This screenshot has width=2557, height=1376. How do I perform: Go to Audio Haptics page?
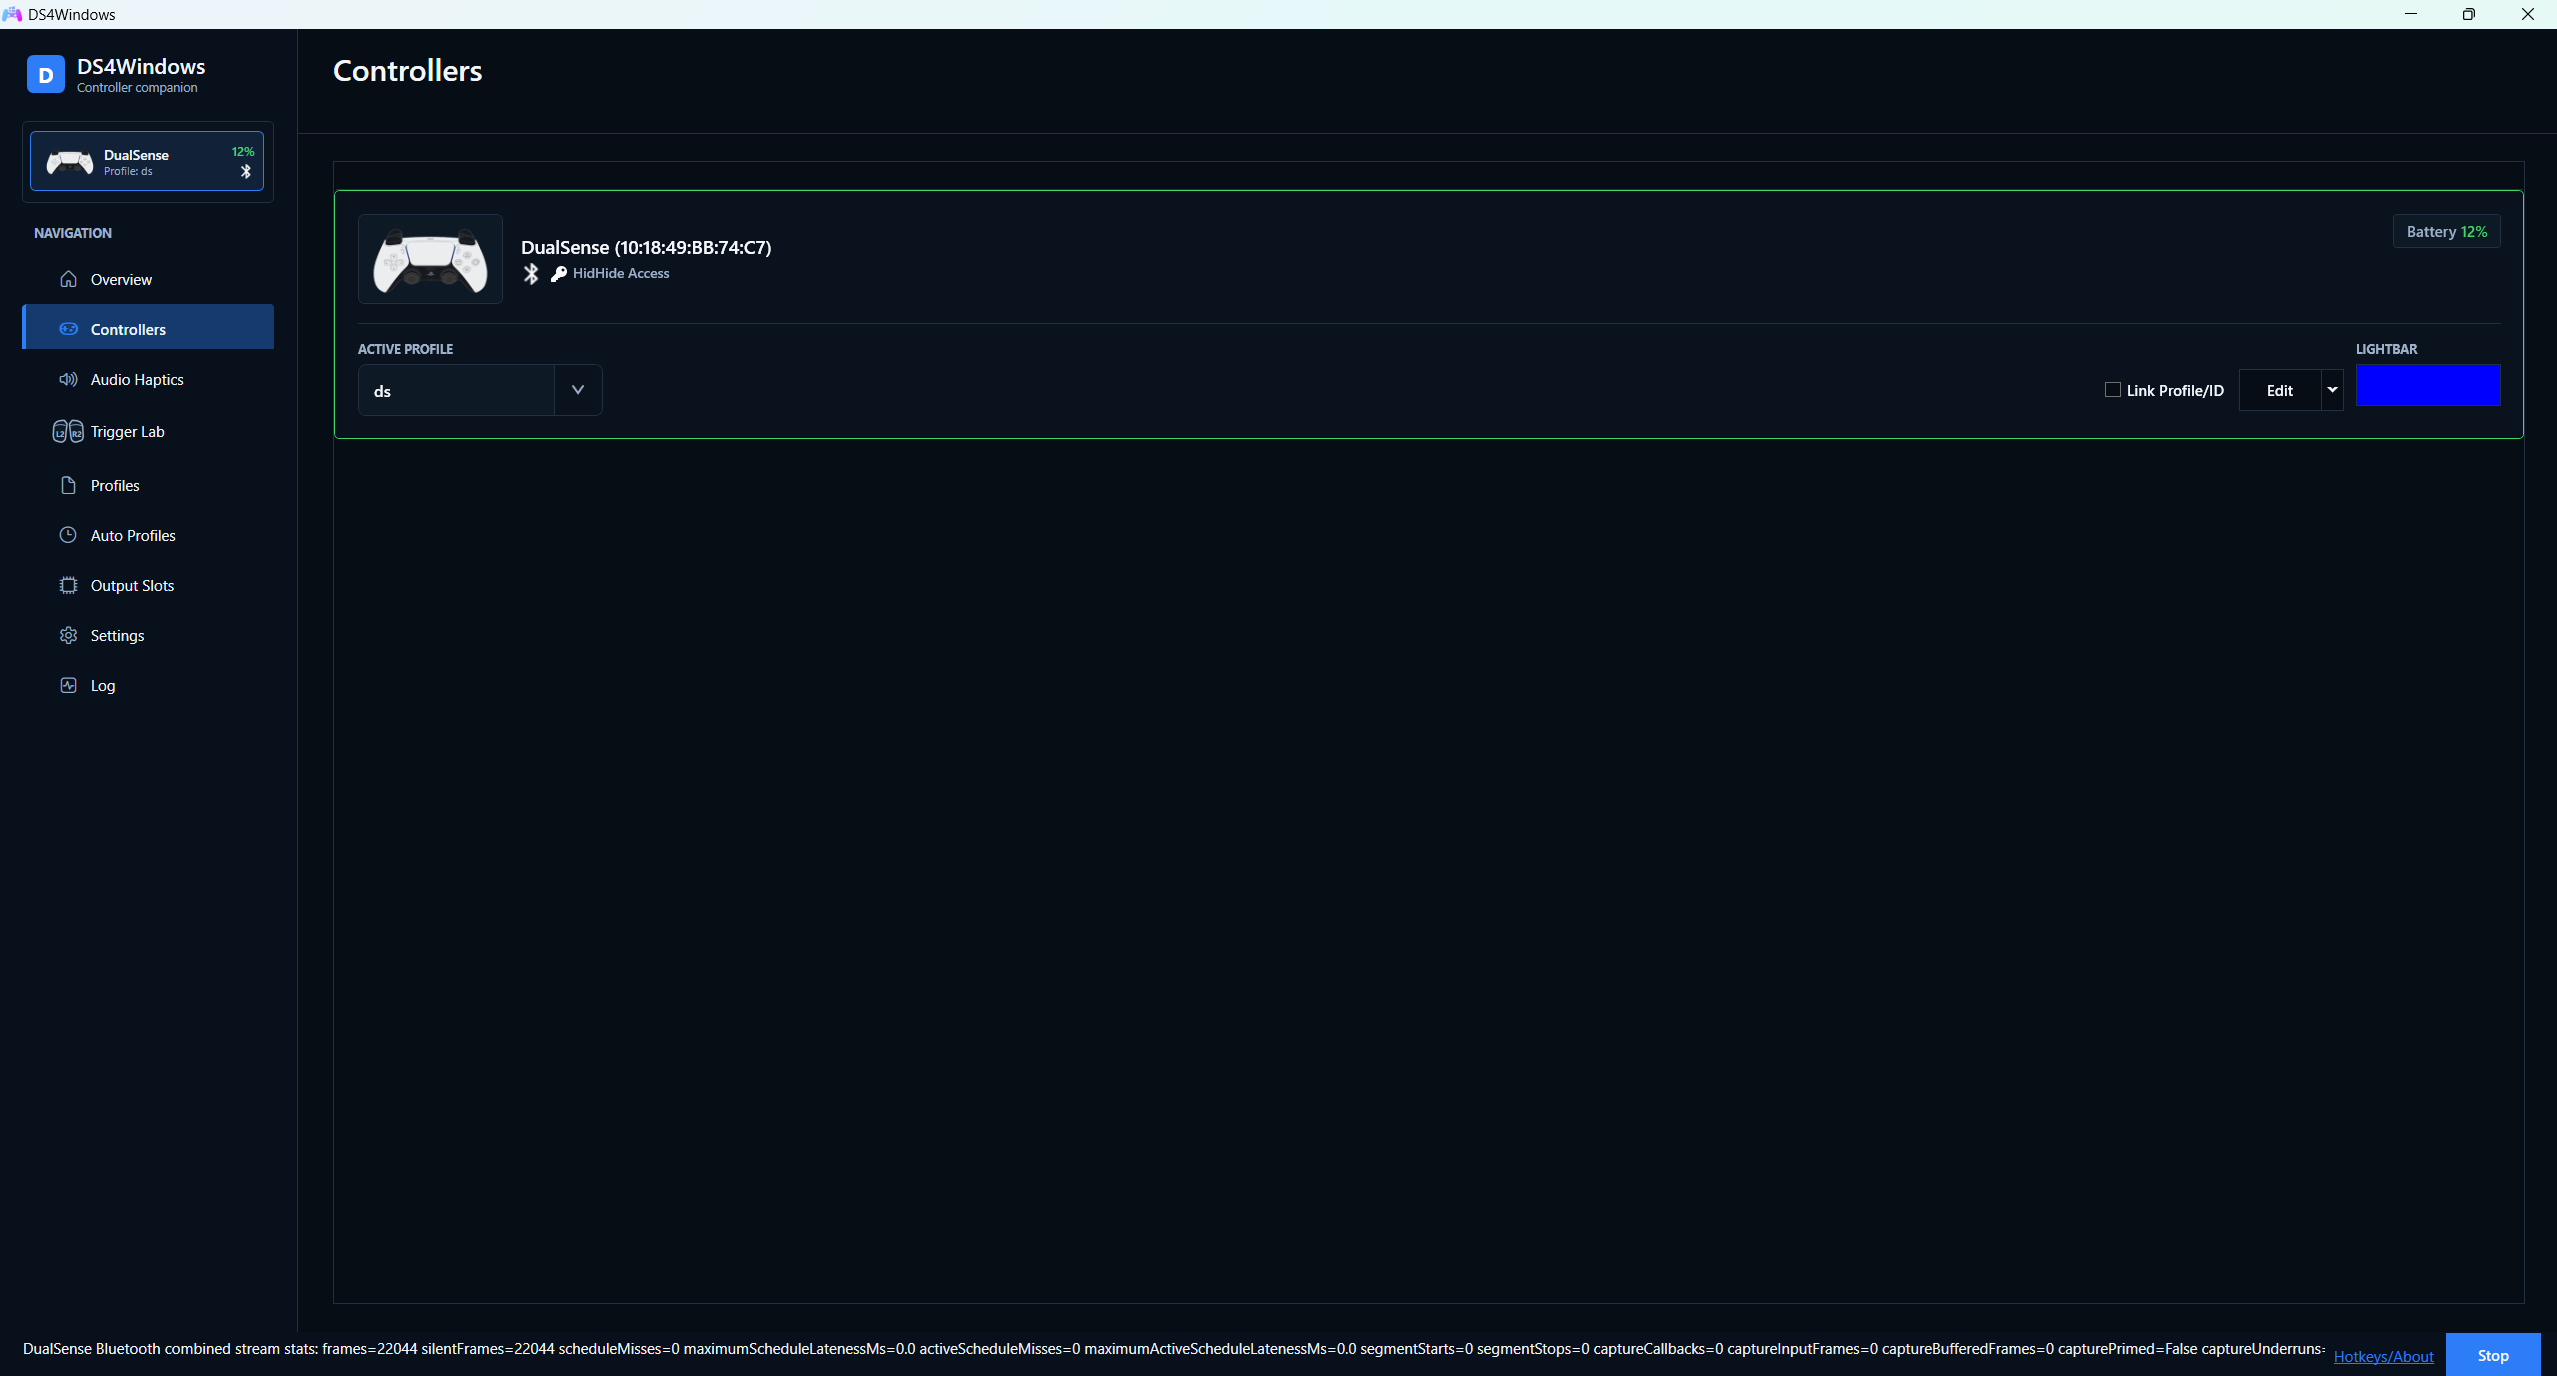[x=148, y=379]
